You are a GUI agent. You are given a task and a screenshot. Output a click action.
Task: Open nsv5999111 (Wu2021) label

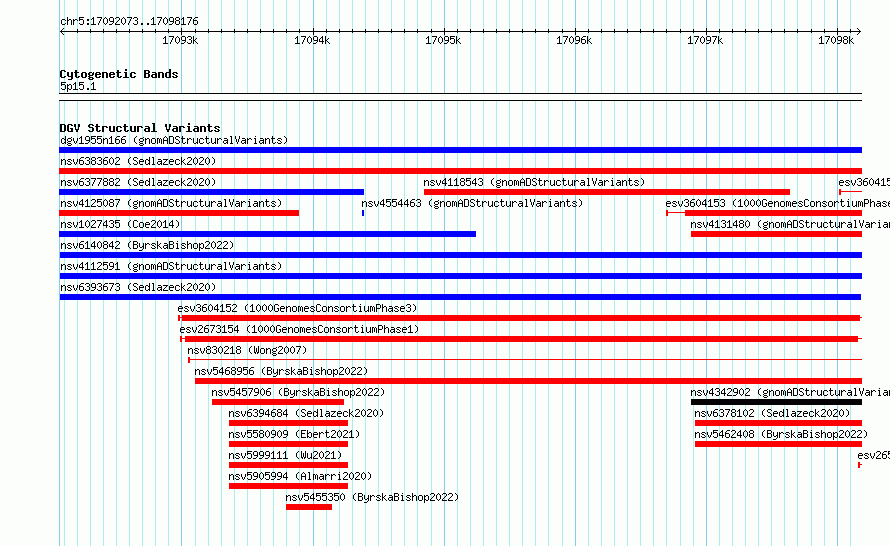coord(286,455)
